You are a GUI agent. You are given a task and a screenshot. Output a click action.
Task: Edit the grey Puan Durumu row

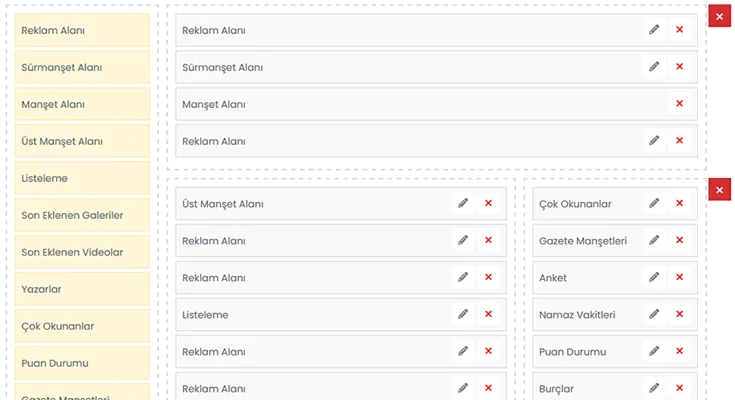pos(654,351)
